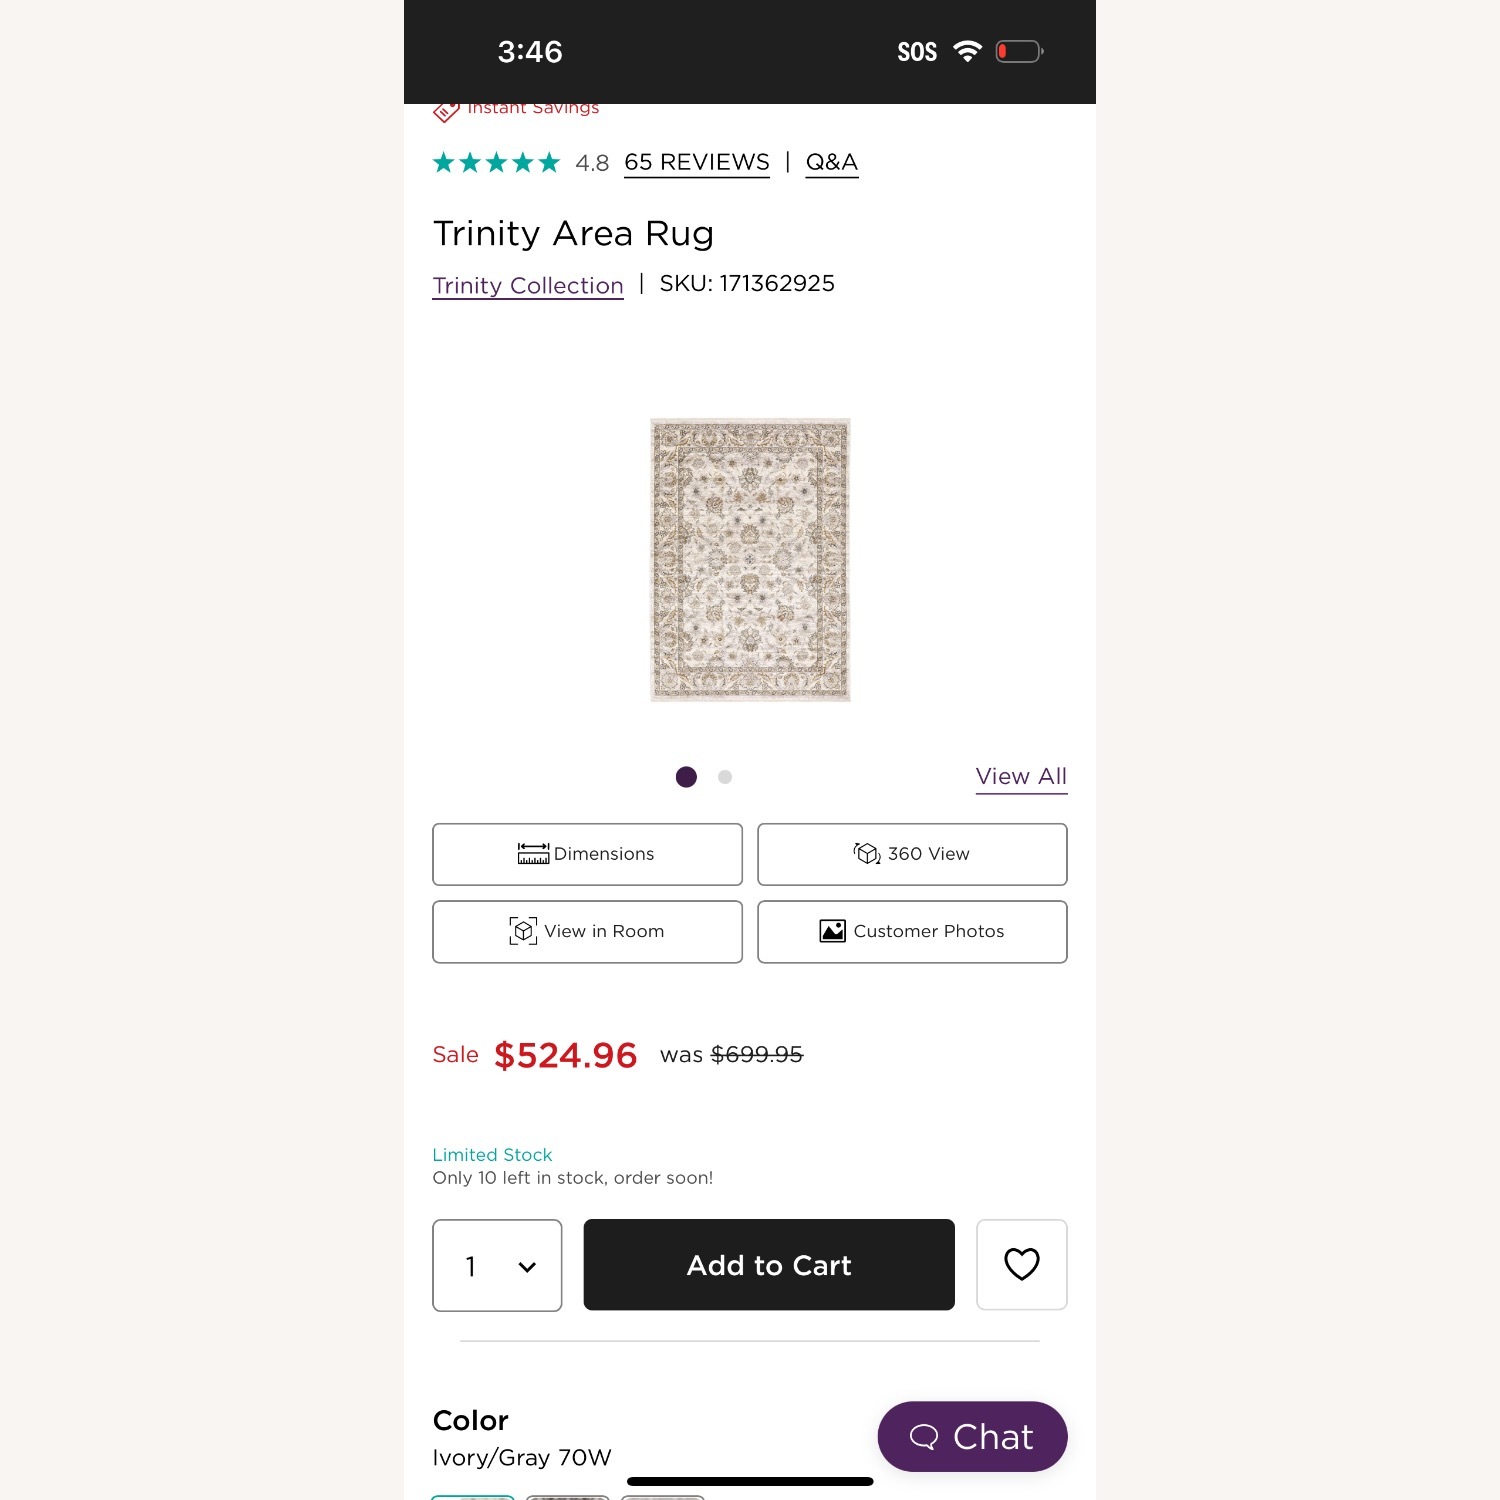Click View All images link
This screenshot has width=1500, height=1500.
click(1021, 777)
